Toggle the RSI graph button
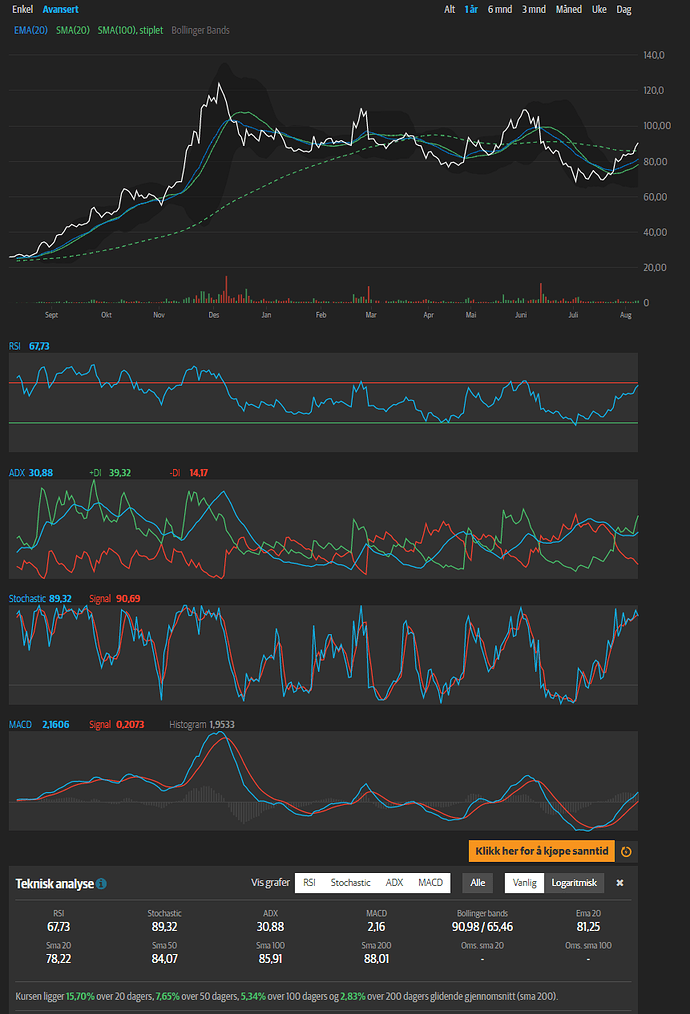This screenshot has height=1014, width=690. (x=310, y=883)
